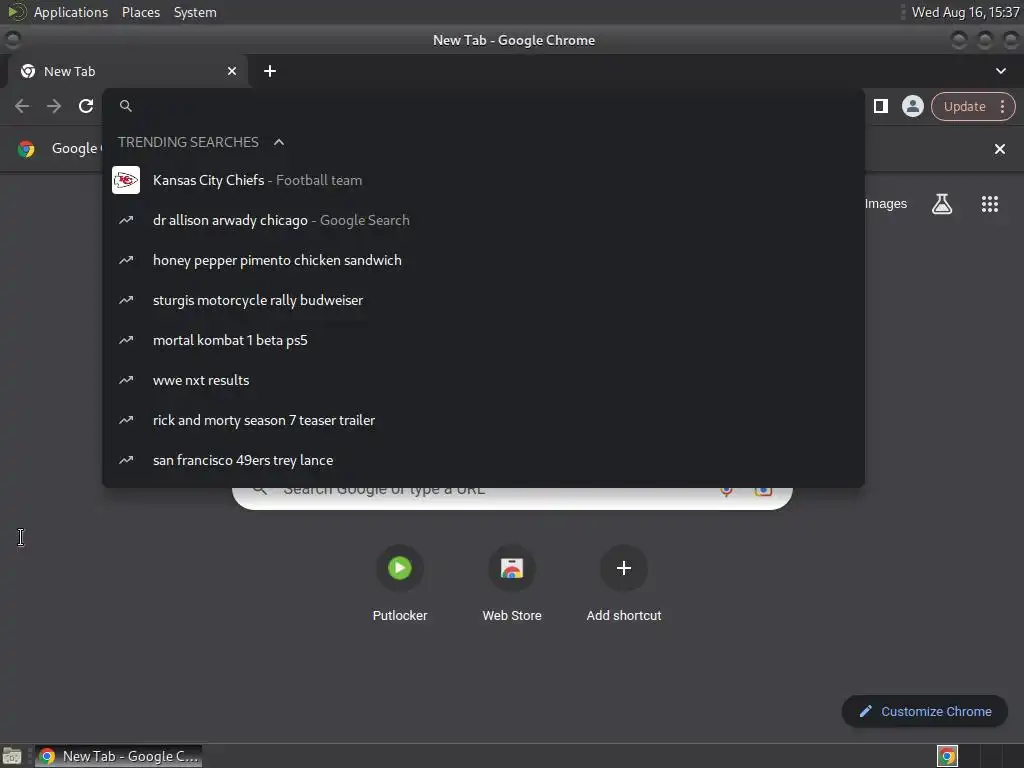Open the Applications menu
Screen dimensions: 1024x768
click(71, 12)
